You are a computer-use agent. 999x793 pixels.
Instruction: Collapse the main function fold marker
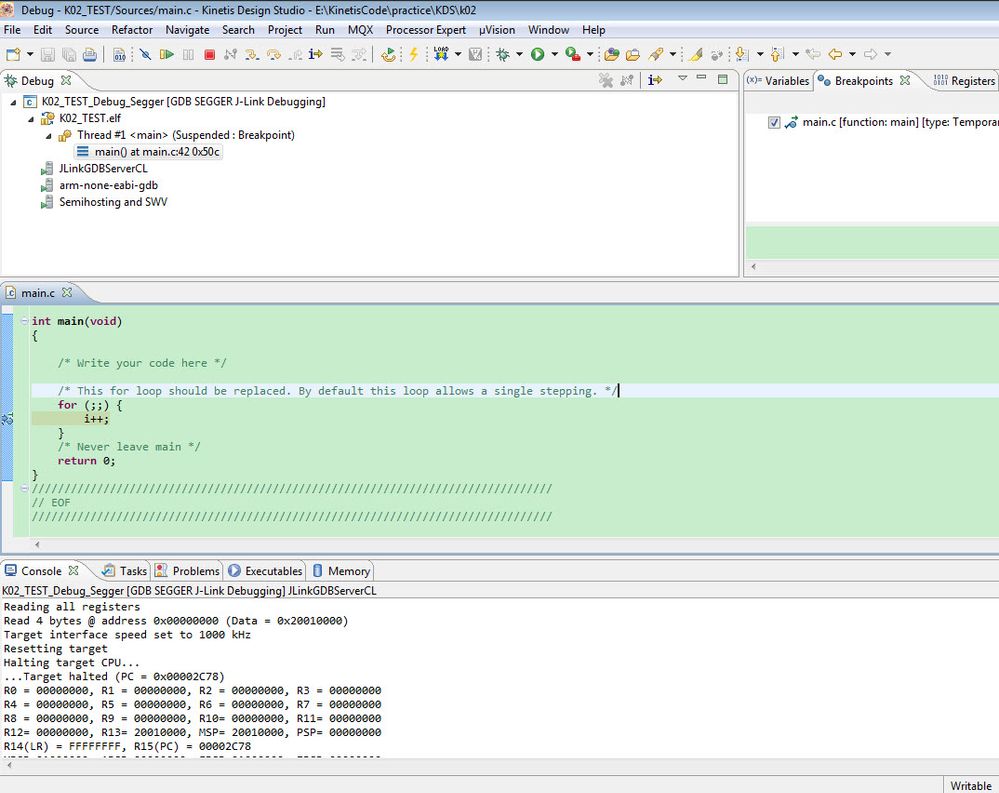click(24, 321)
